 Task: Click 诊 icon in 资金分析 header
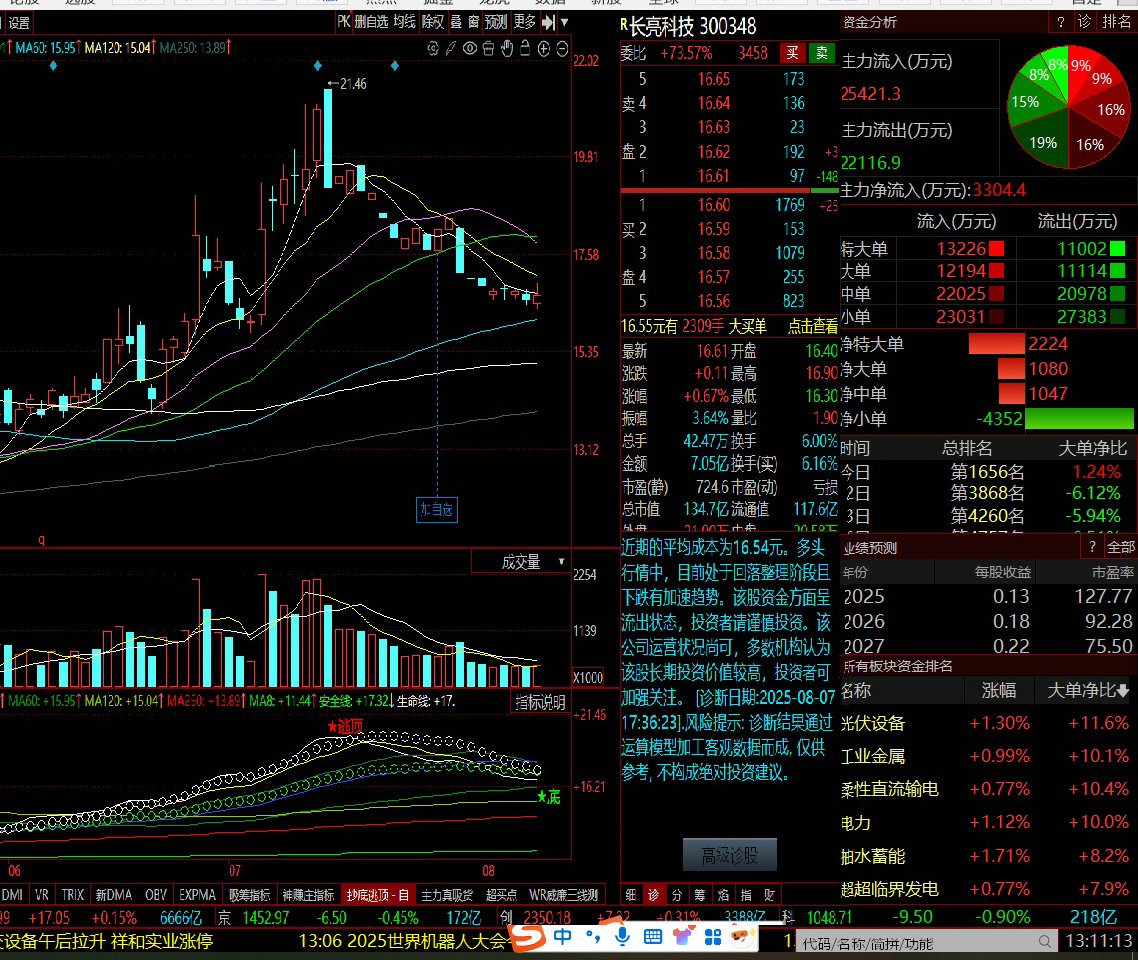[x=1084, y=22]
